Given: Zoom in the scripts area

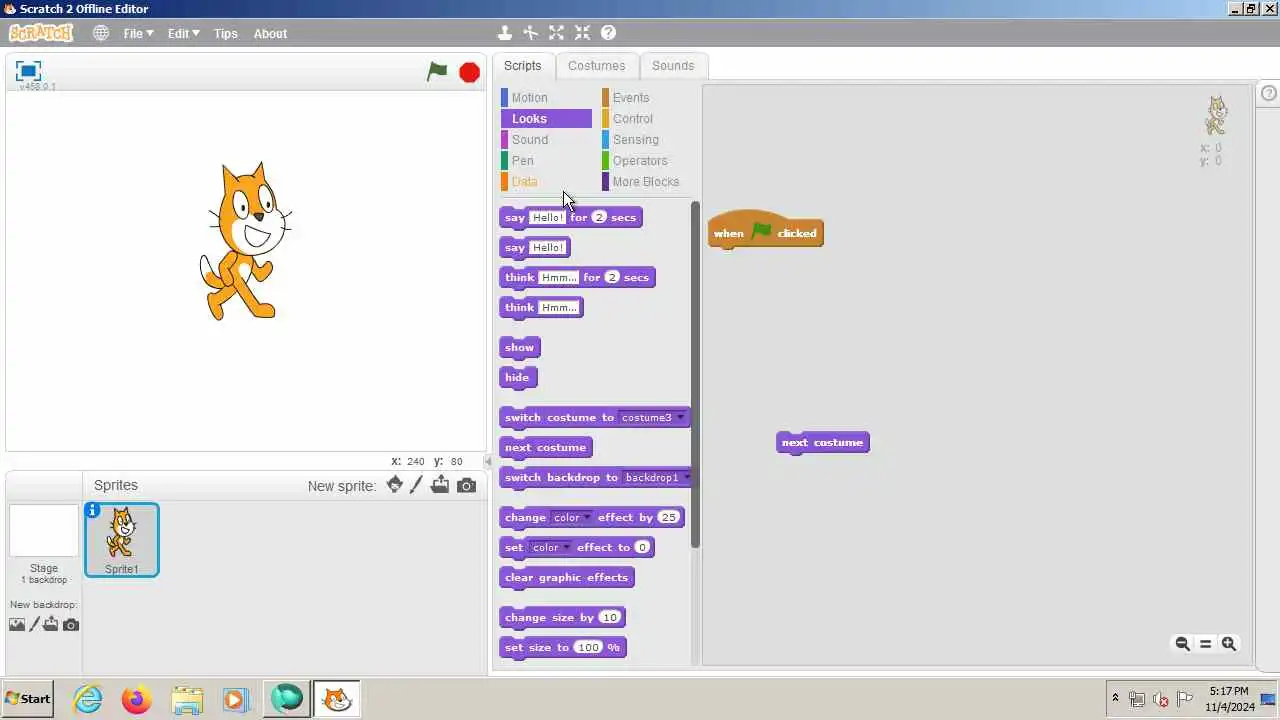Looking at the screenshot, I should tap(1229, 644).
